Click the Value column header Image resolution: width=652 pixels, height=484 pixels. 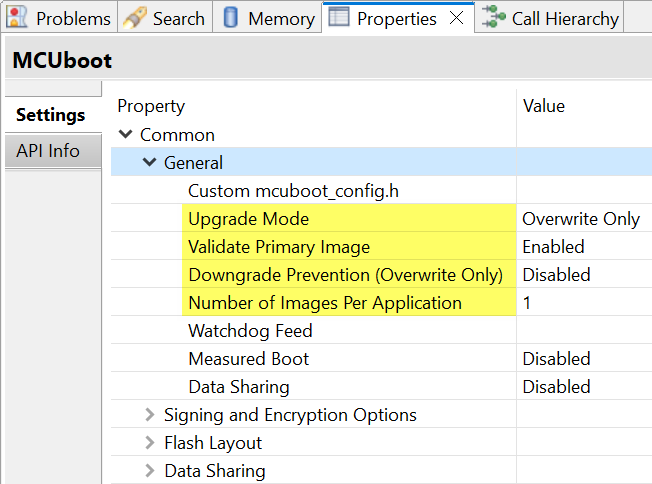tap(544, 106)
